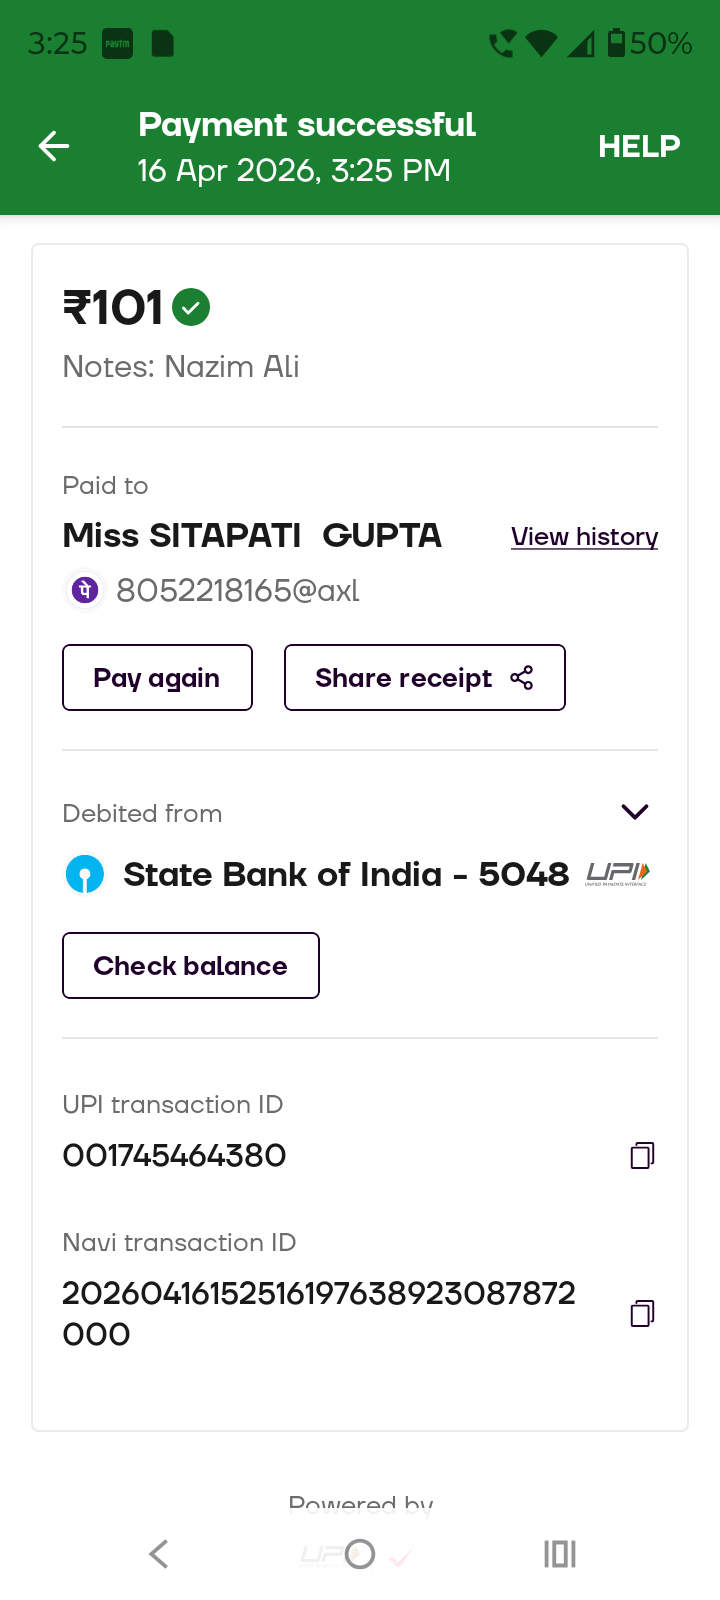
Task: Tap the UPI logo beside bank name
Action: click(618, 874)
